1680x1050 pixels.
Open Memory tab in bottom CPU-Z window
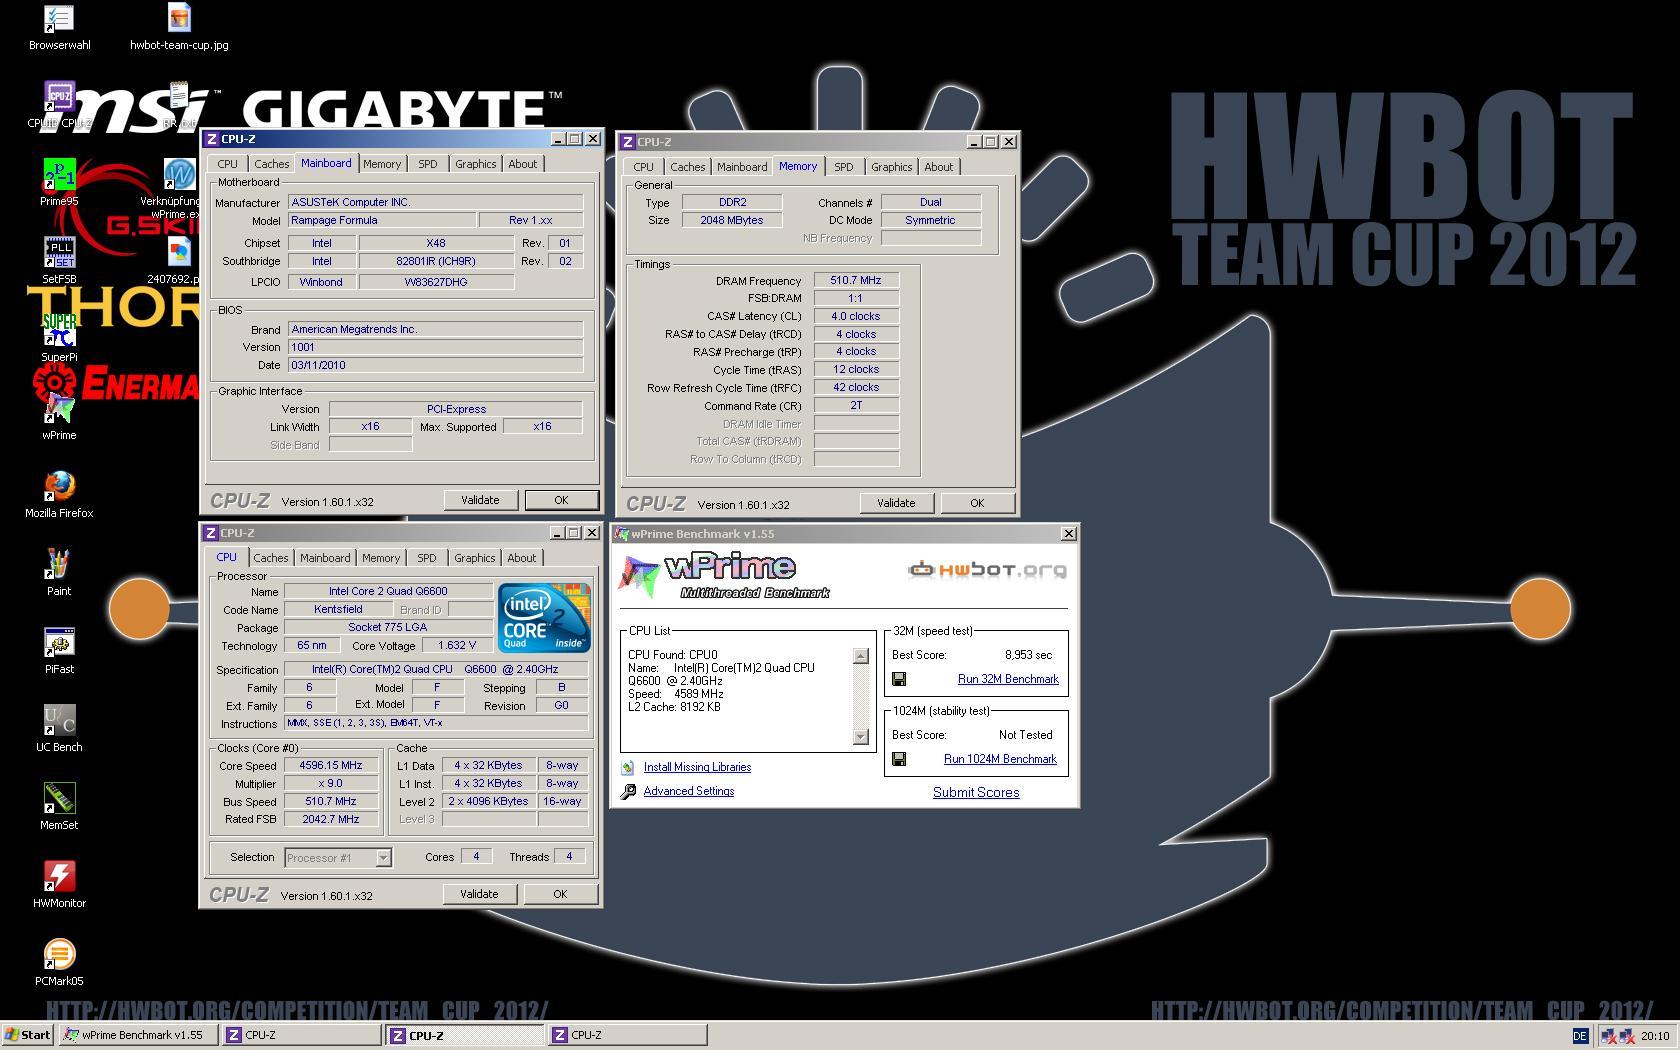point(381,558)
